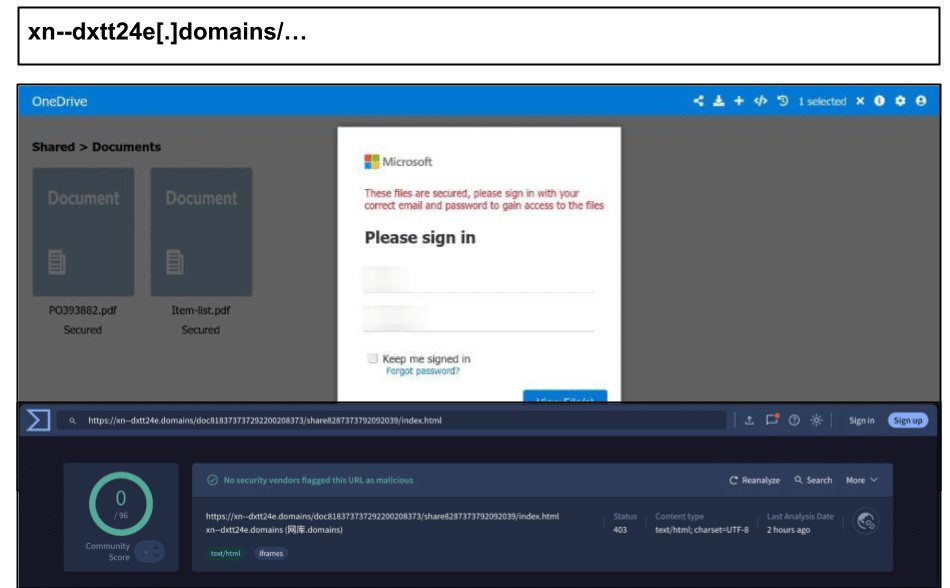
Task: Click the text/html; charset=UTF-8 content type
Action: click(702, 530)
